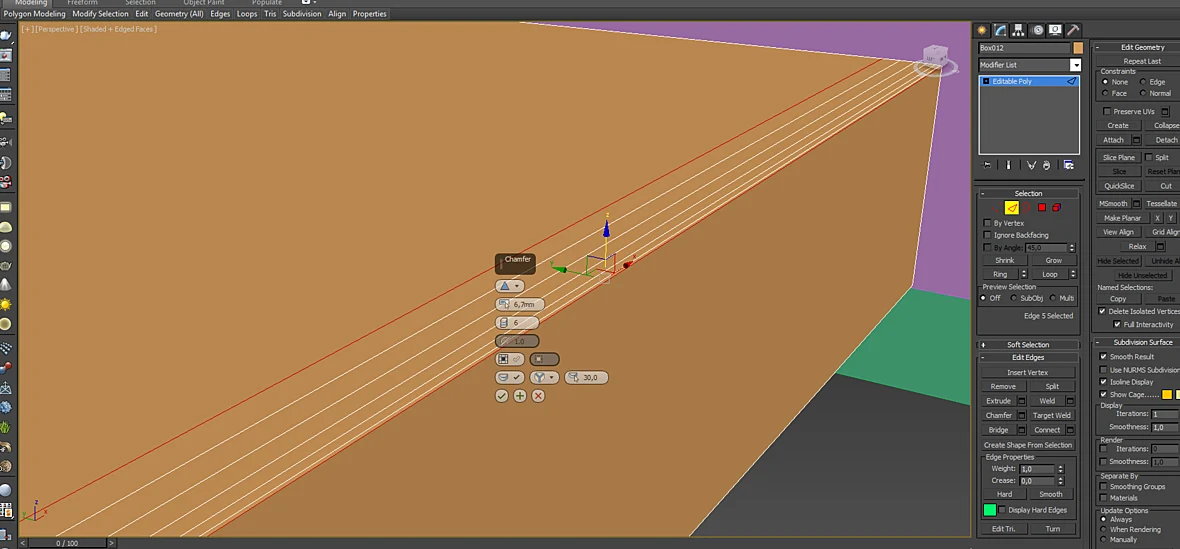This screenshot has height=549, width=1180.
Task: Select SubObj preview selection radio
Action: point(1014,299)
